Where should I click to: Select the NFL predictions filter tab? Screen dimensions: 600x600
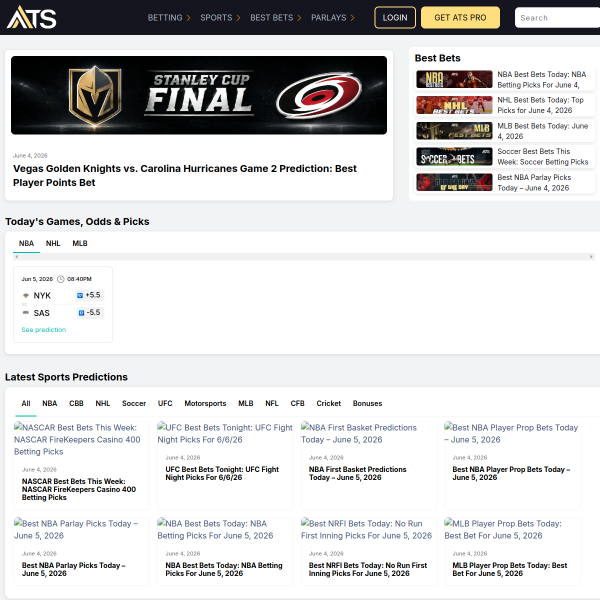click(x=272, y=403)
